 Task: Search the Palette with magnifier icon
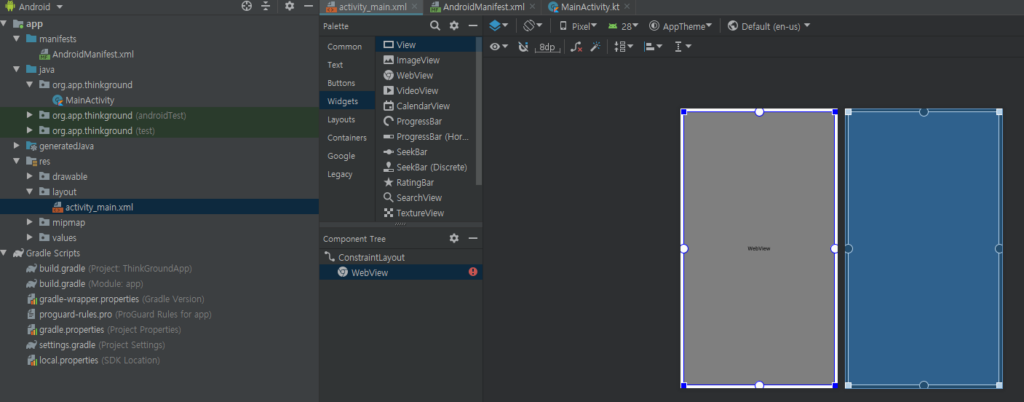435,26
